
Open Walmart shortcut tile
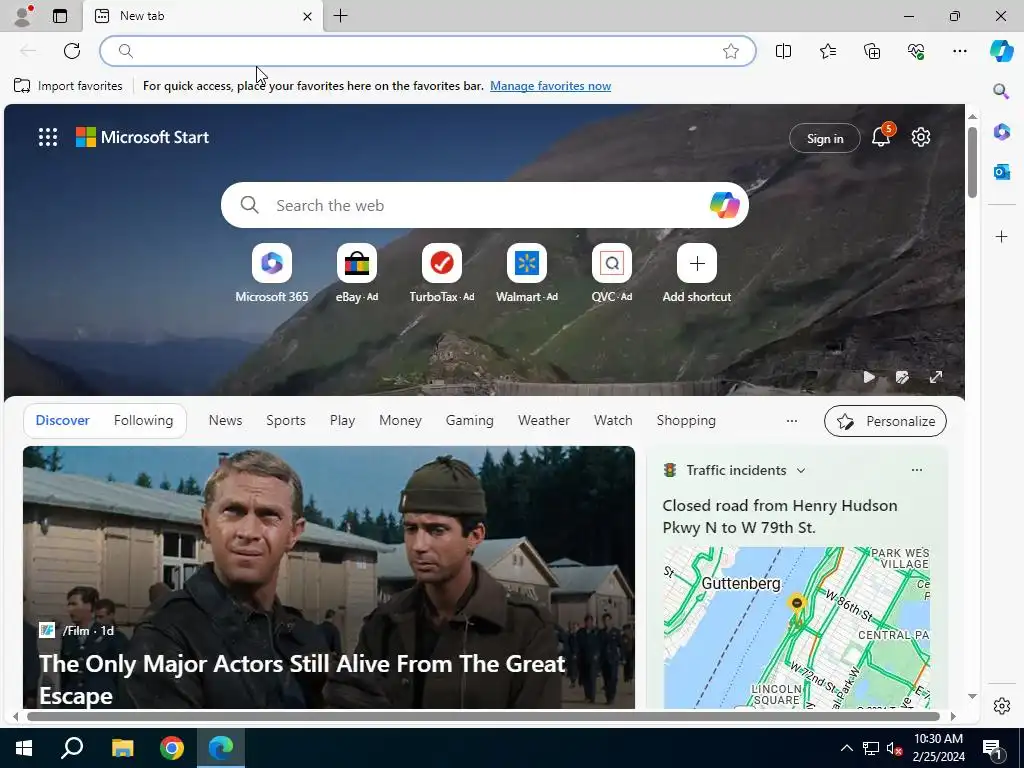click(526, 274)
